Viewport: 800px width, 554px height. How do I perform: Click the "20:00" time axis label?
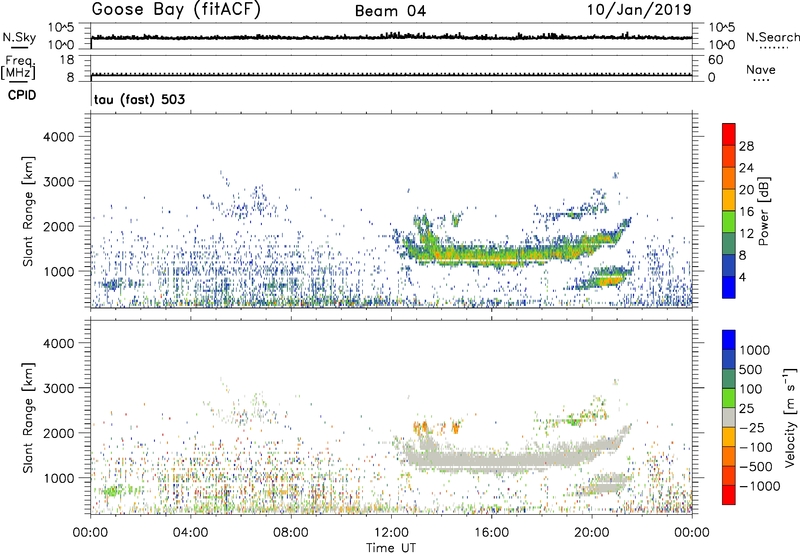click(592, 532)
